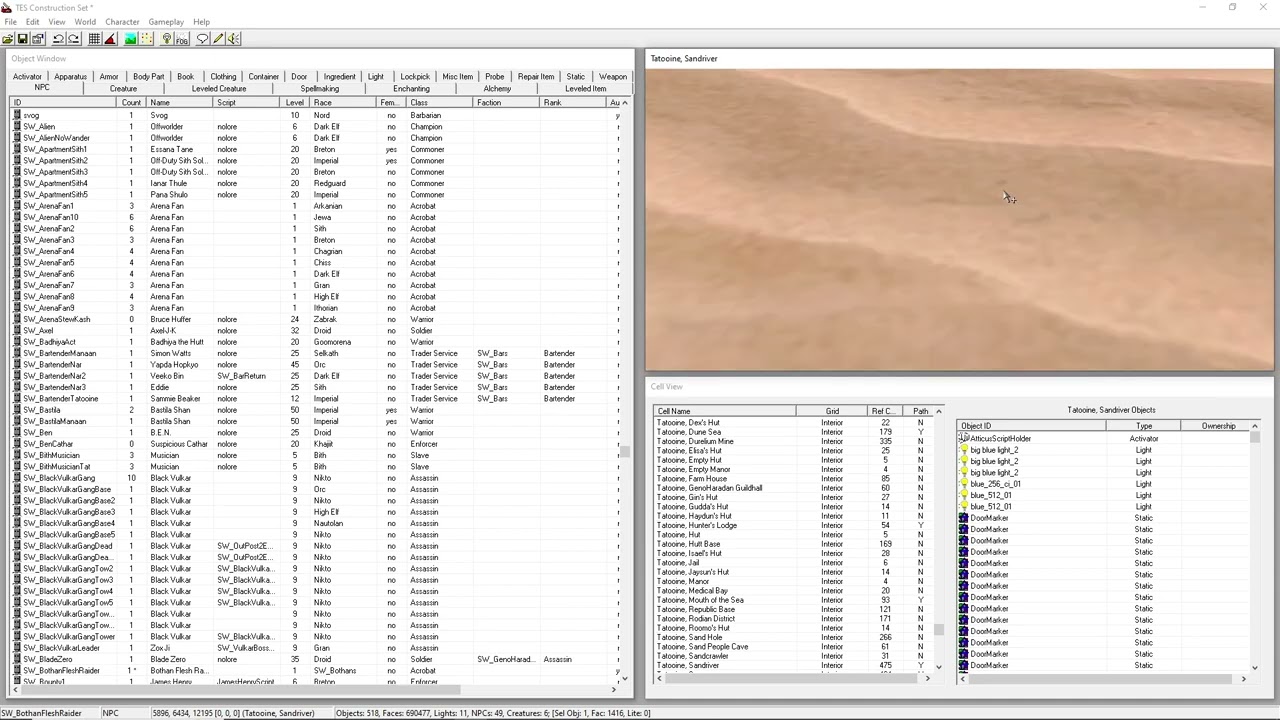Open the Character menu
The height and width of the screenshot is (720, 1280).
[x=122, y=22]
